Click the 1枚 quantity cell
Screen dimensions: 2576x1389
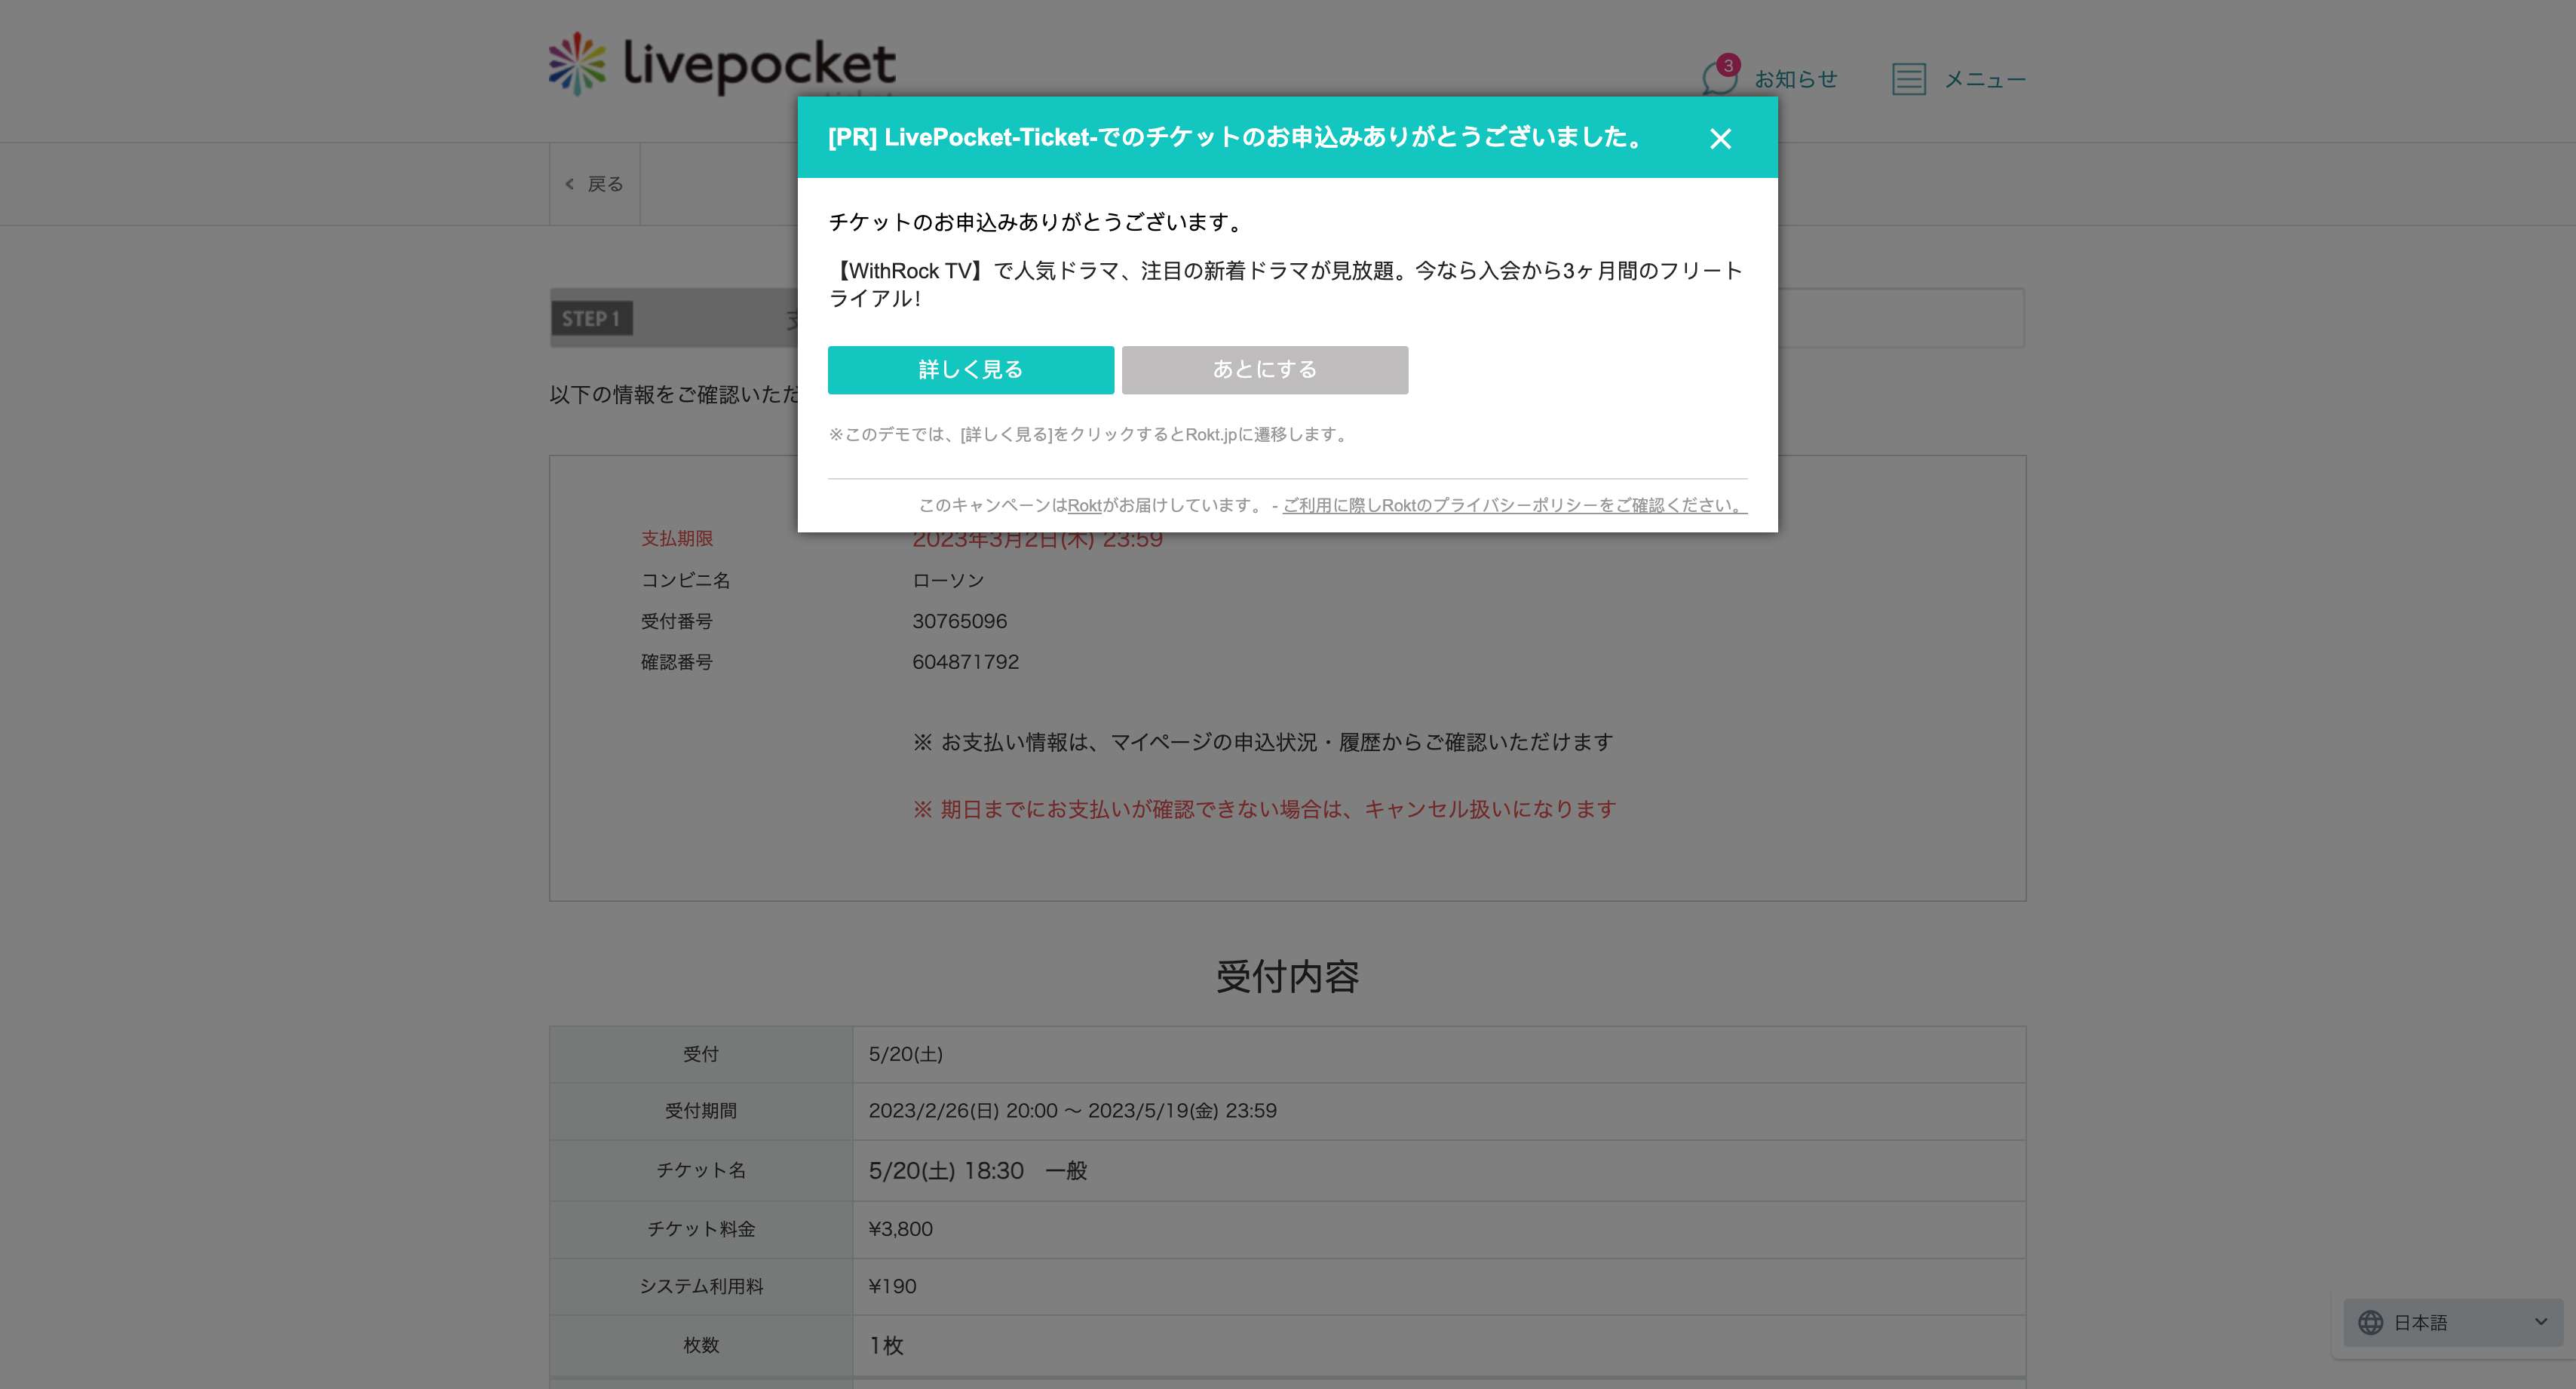point(1439,1345)
